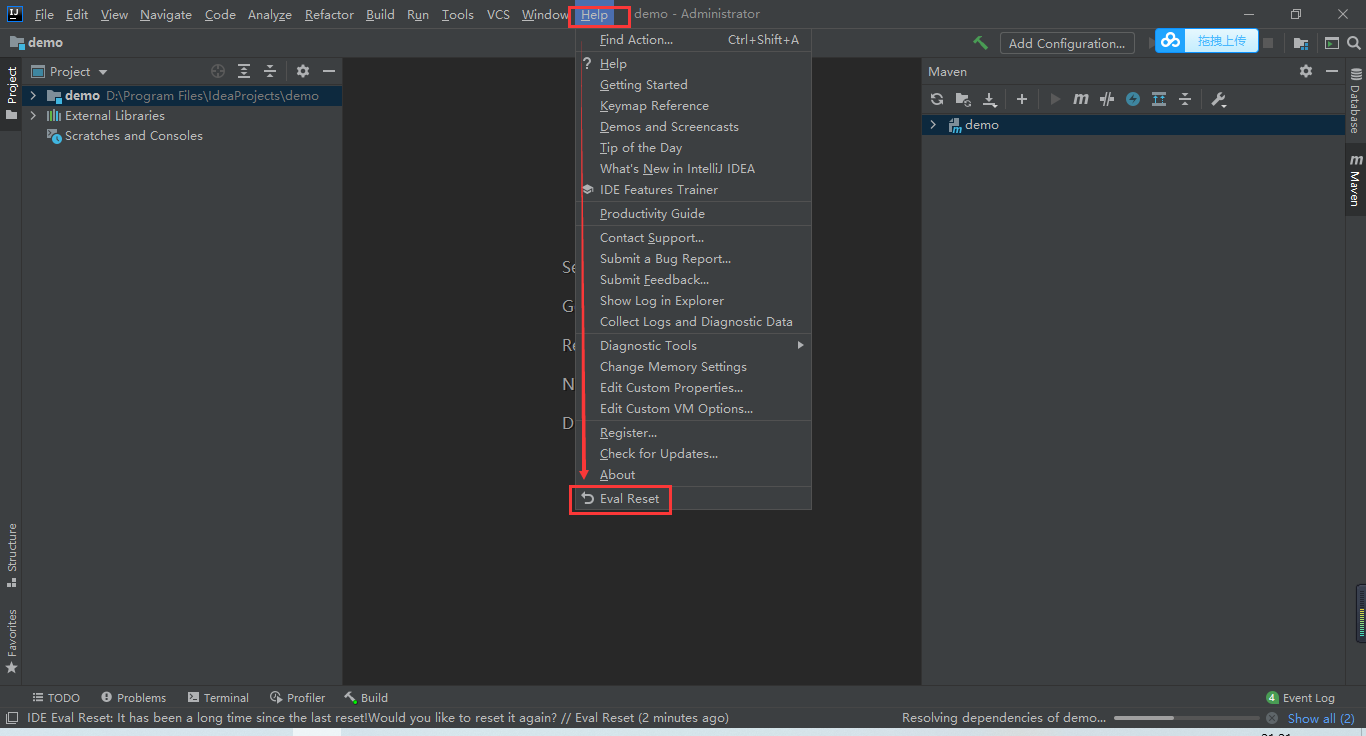Open Profiler tool window
The height and width of the screenshot is (736, 1366).
coord(297,698)
